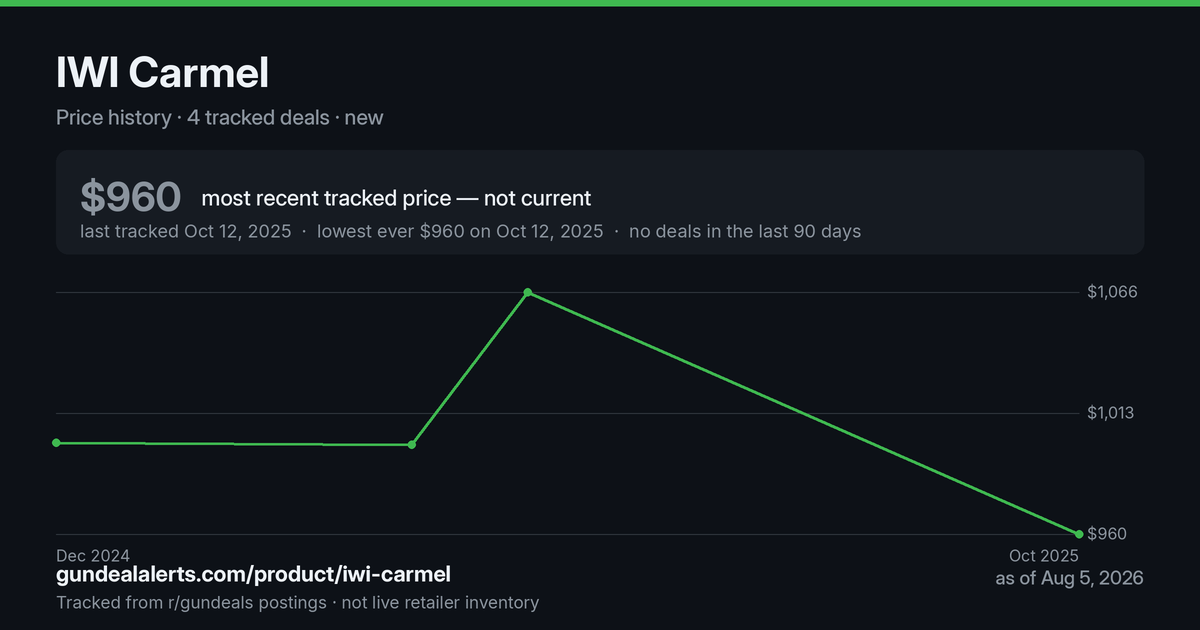Select the second data point before the price spike

[412, 444]
